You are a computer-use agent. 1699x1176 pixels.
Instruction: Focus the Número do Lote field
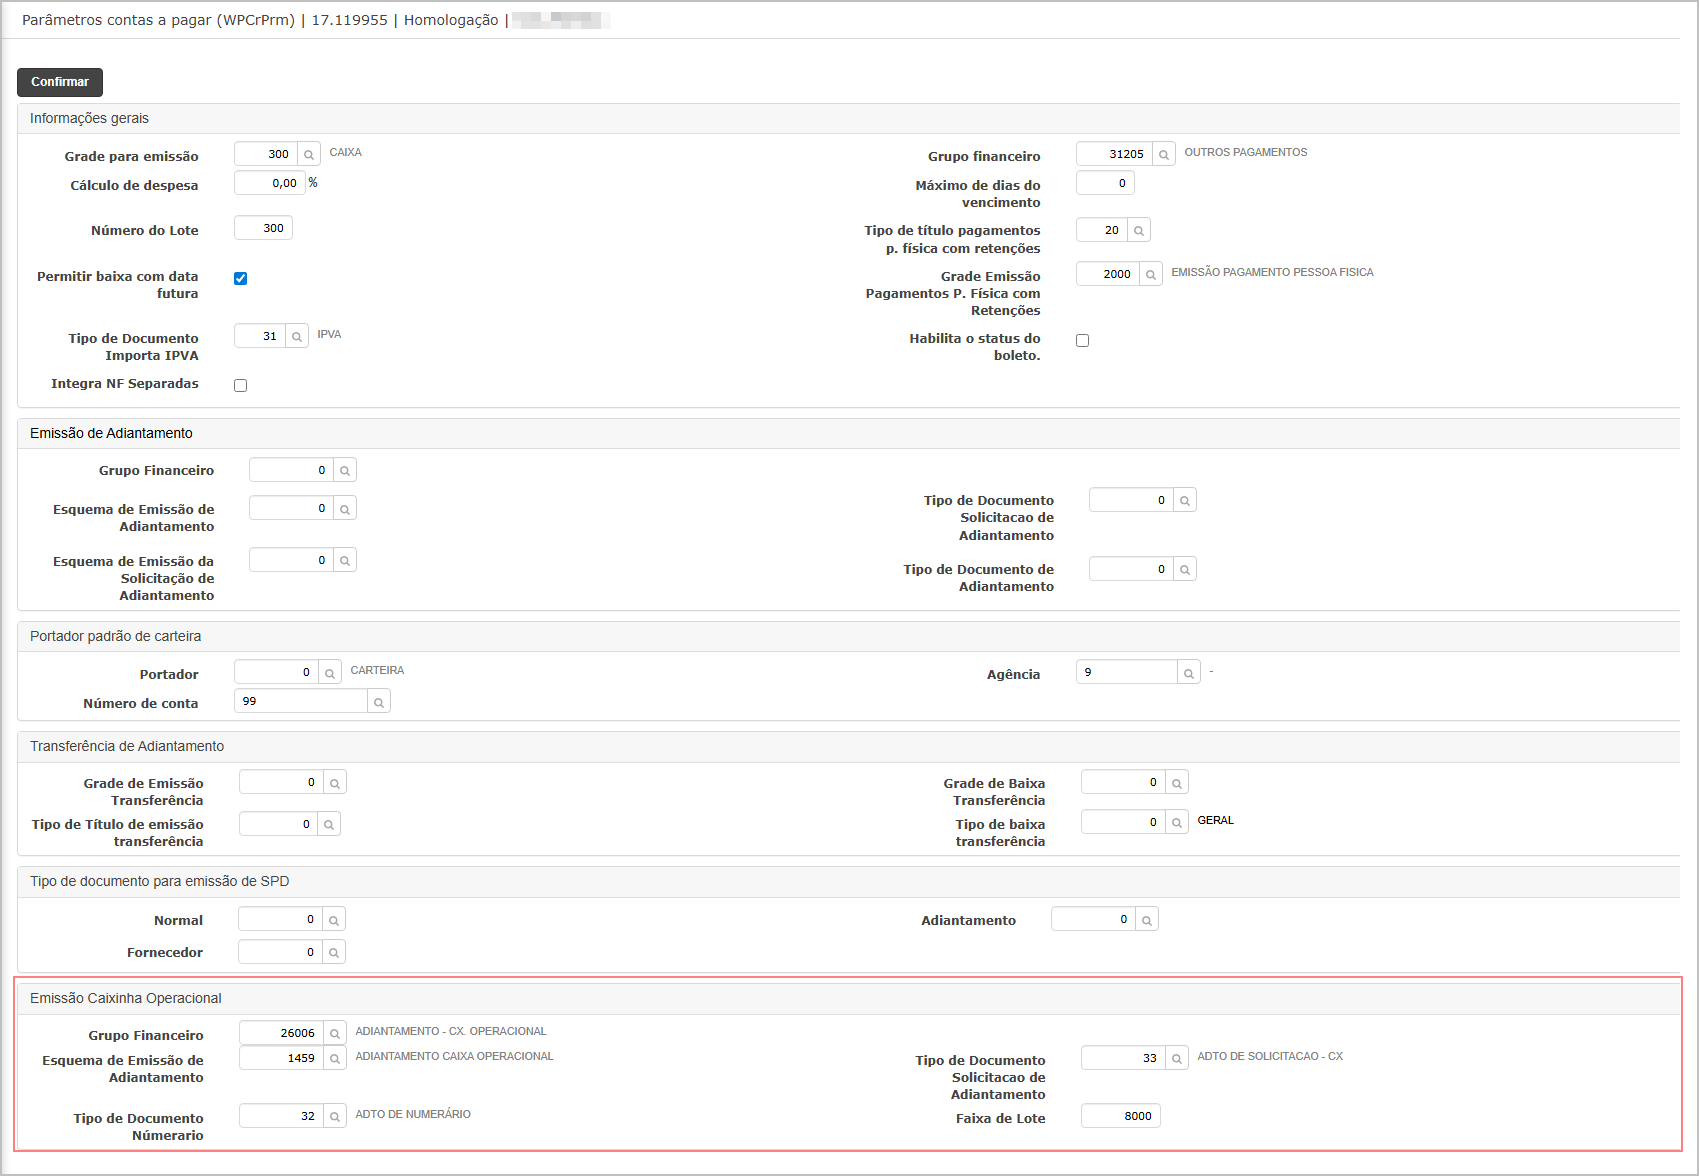263,228
